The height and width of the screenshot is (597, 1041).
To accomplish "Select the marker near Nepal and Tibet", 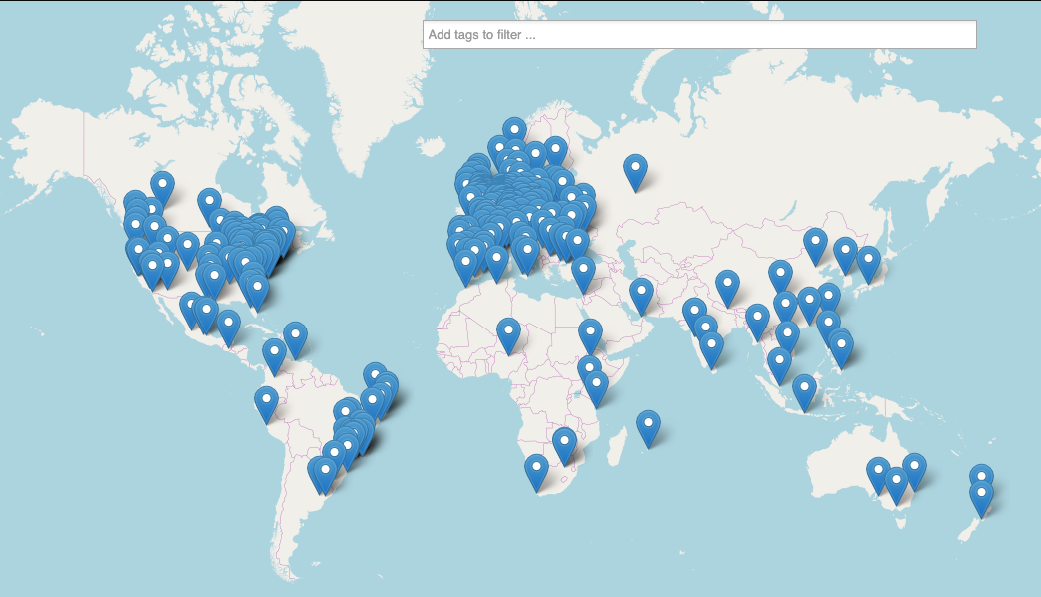I will [728, 288].
